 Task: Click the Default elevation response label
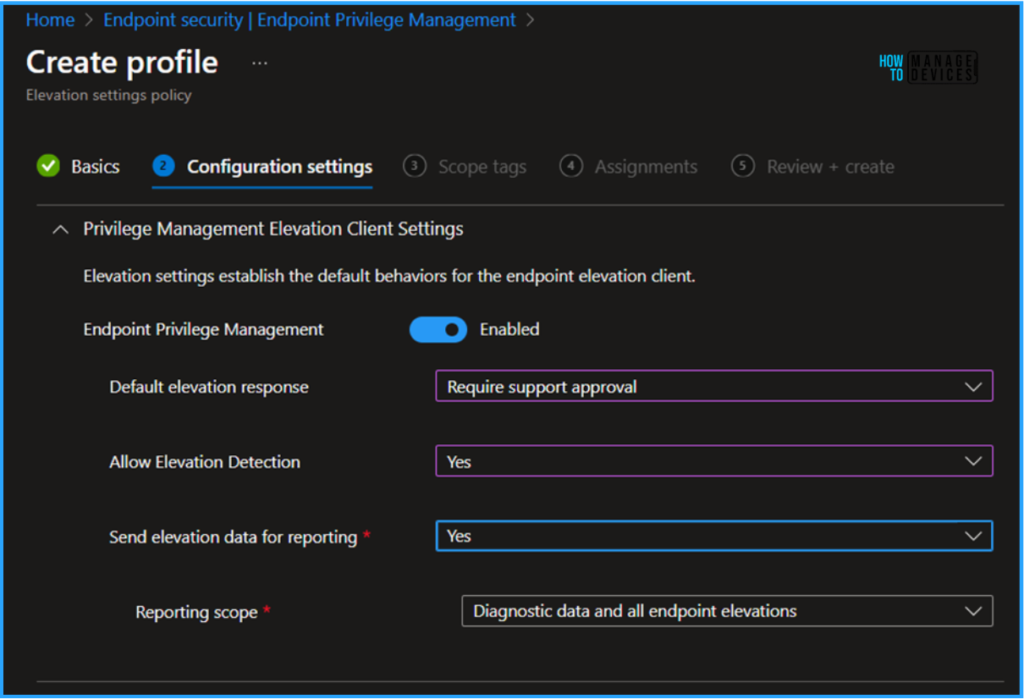[x=209, y=387]
